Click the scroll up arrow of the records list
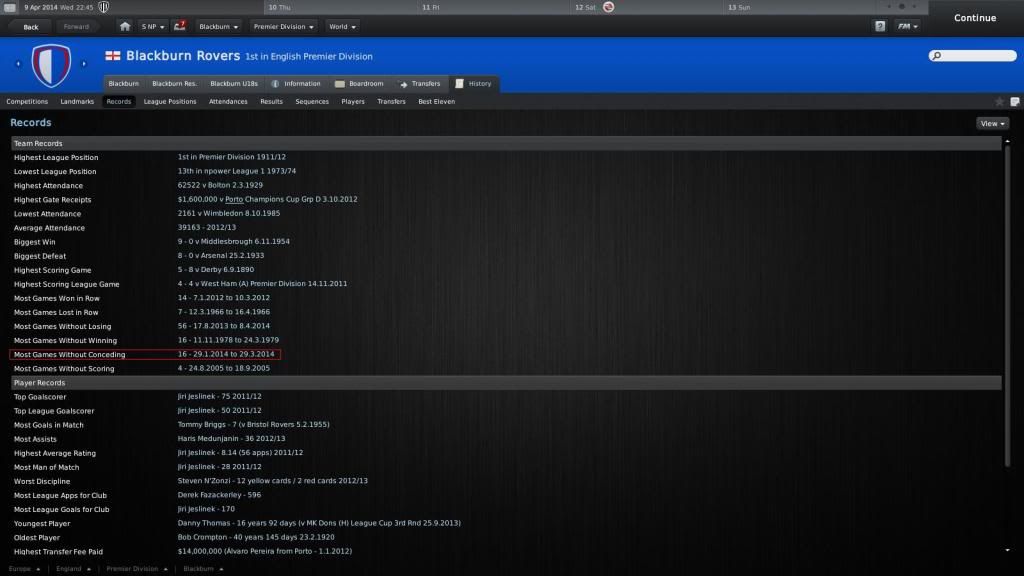 coord(1007,141)
